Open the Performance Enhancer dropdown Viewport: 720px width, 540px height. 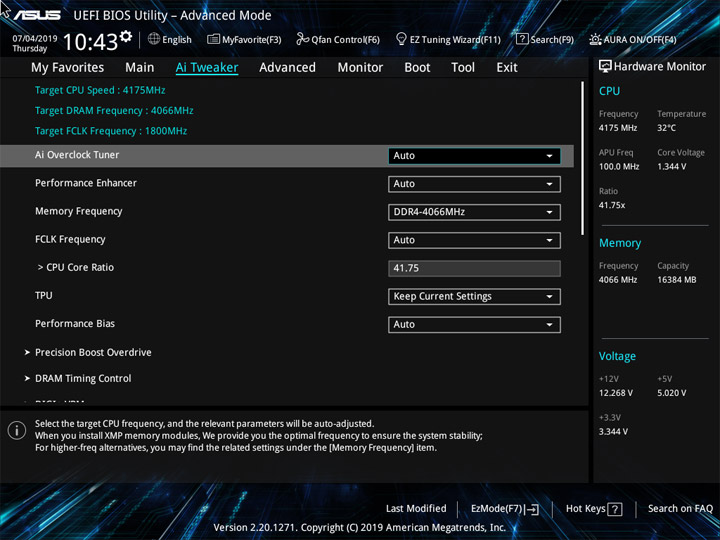coord(474,184)
